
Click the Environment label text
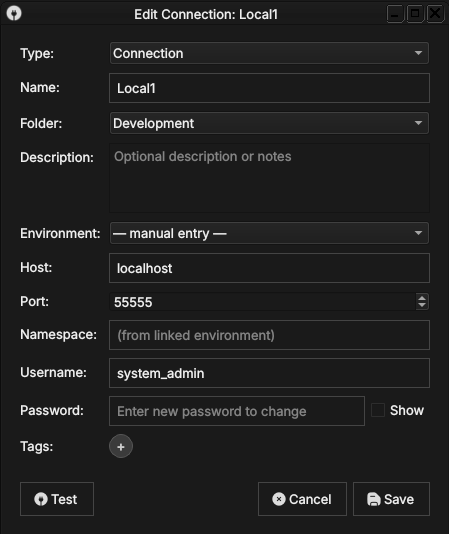pos(60,233)
